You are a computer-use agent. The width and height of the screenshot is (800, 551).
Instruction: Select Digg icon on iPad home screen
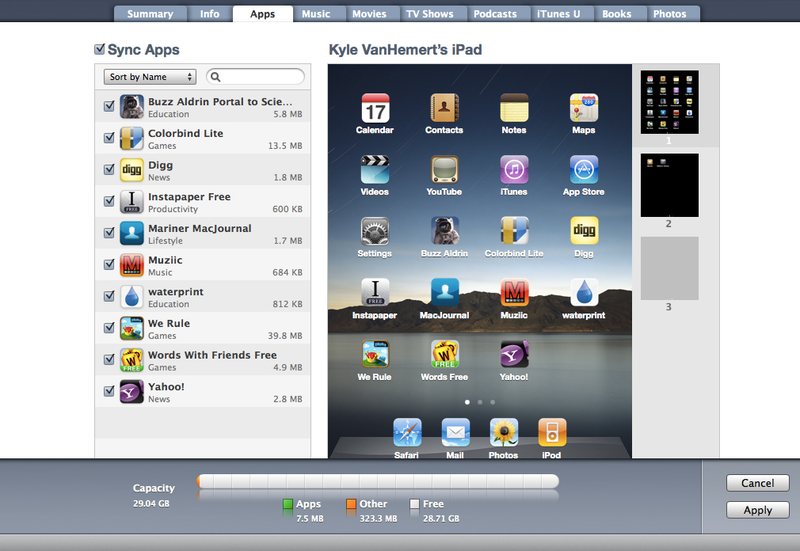coord(584,231)
